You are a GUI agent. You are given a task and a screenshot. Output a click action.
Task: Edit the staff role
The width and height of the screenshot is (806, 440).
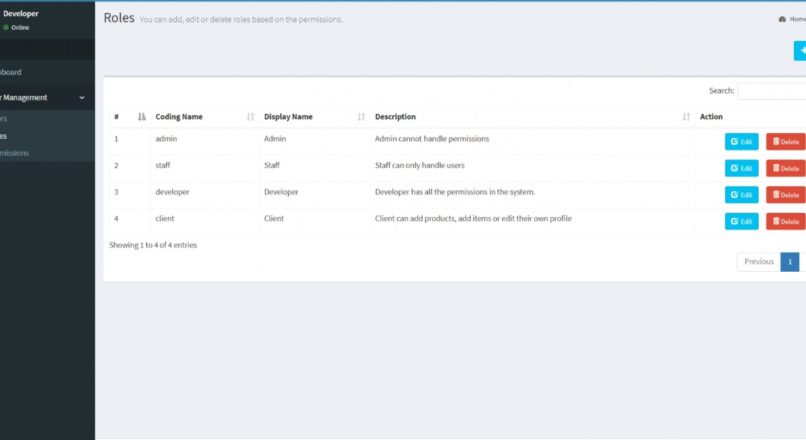(x=741, y=168)
